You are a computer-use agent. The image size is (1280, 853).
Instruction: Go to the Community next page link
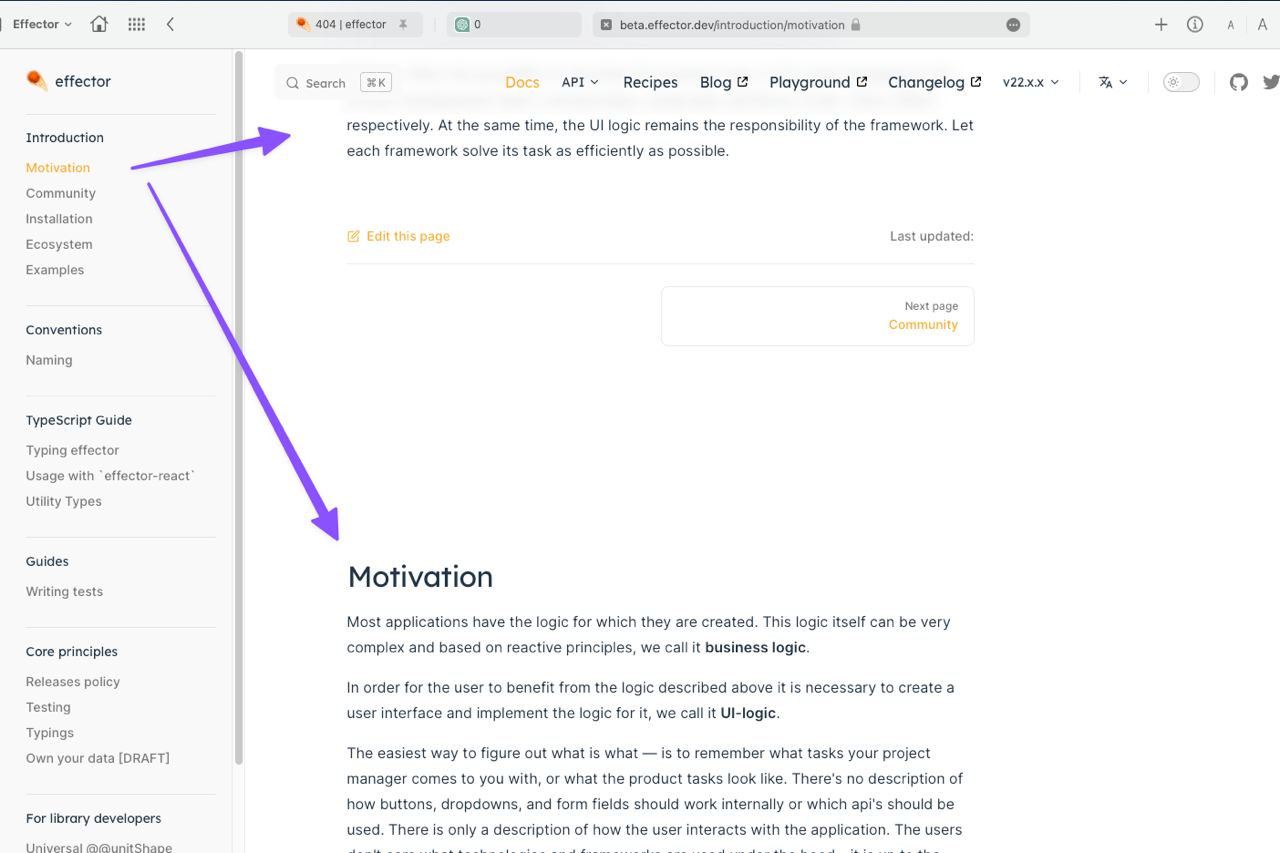pos(923,324)
